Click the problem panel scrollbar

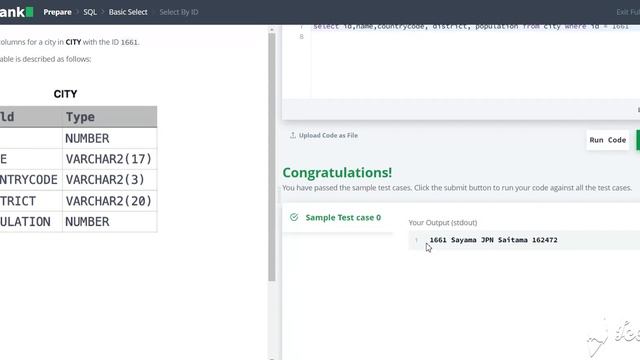click(272, 157)
